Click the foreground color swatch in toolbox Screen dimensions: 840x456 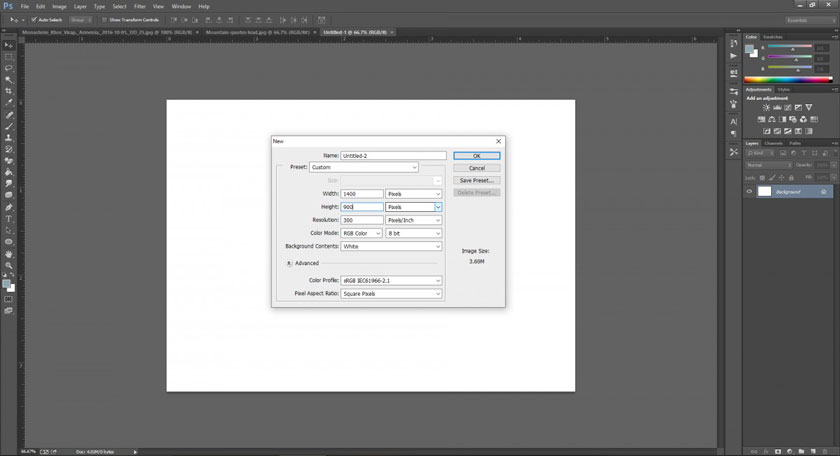(x=6, y=284)
